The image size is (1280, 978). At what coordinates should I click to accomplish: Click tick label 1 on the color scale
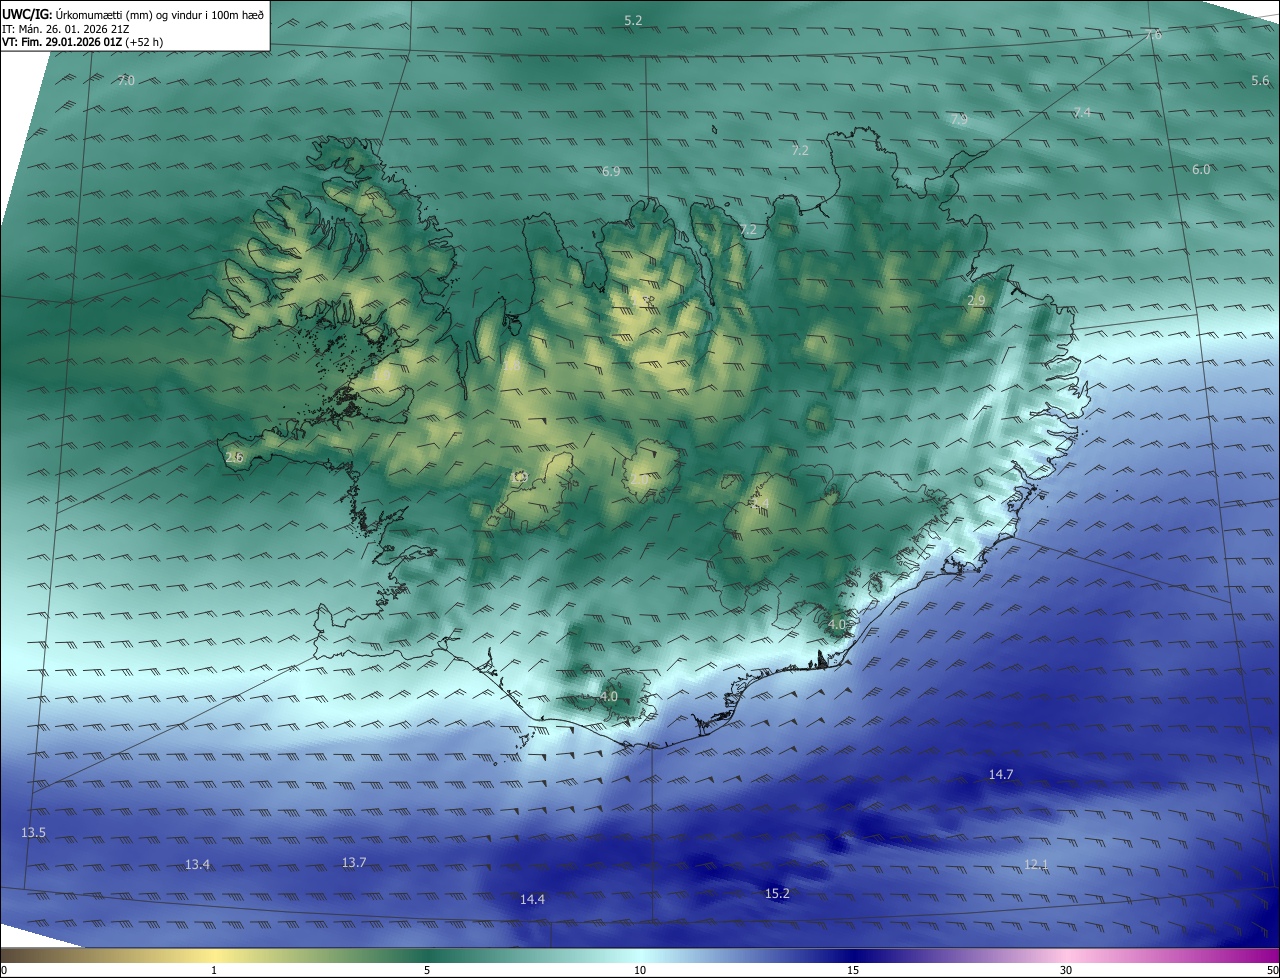(x=214, y=970)
